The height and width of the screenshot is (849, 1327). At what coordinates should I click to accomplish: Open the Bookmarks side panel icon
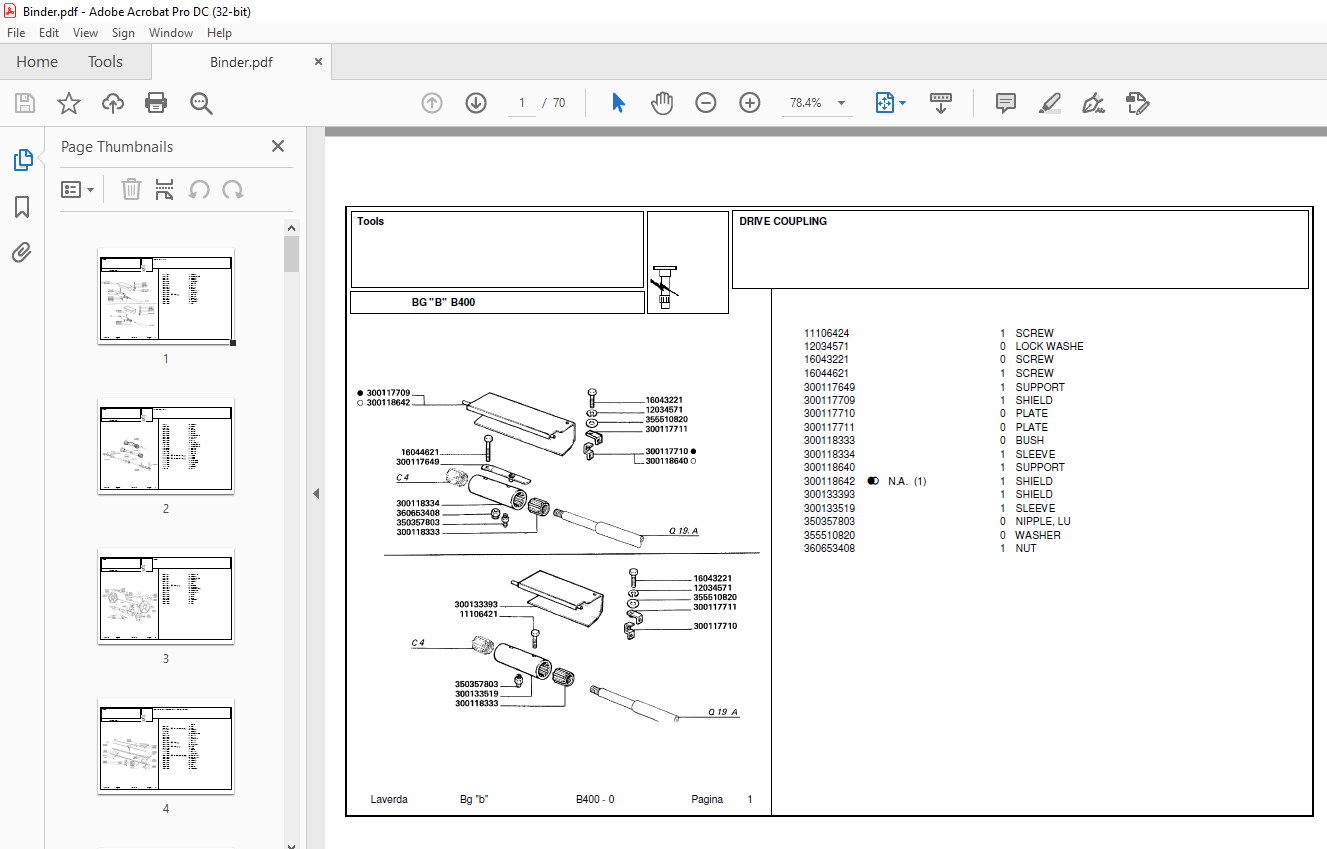pyautogui.click(x=22, y=207)
